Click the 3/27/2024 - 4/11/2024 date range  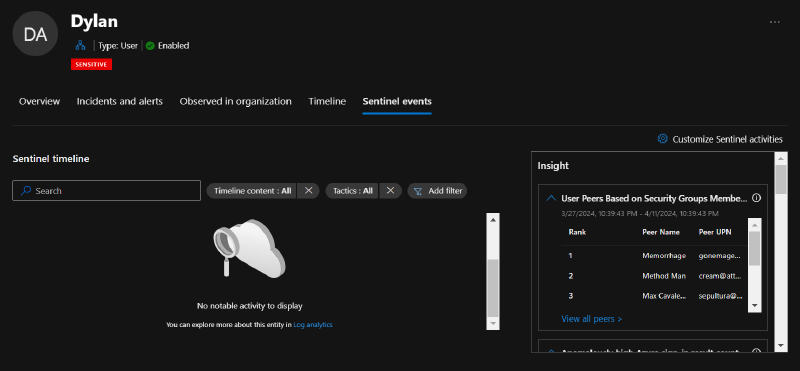click(640, 213)
